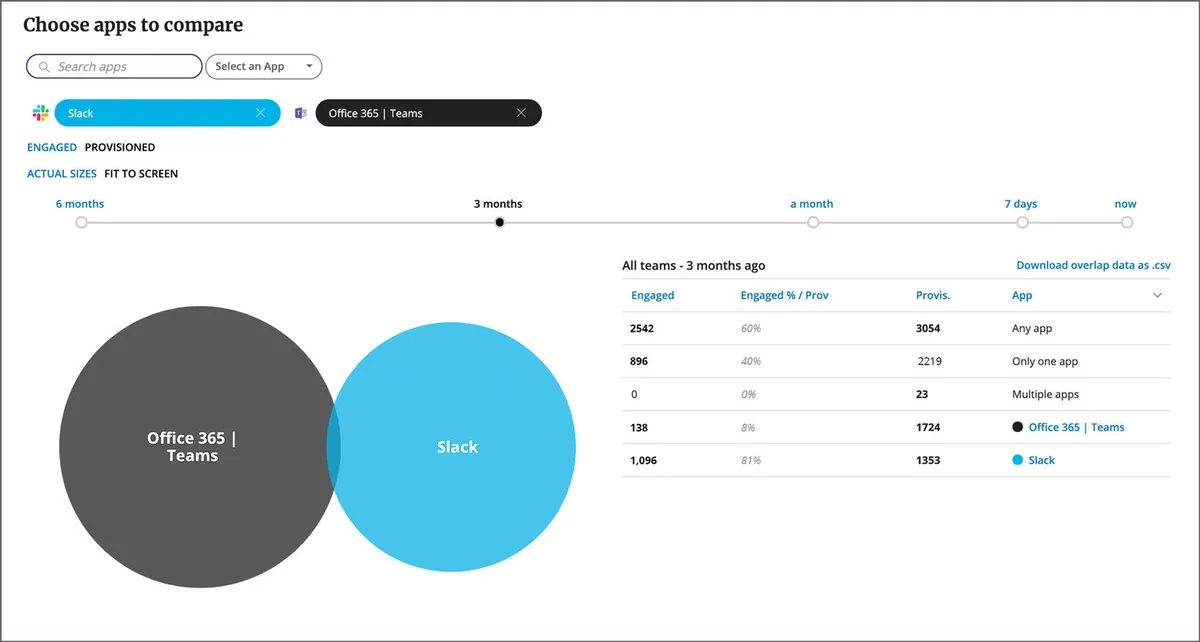The image size is (1200, 642).
Task: Select the 6 months timeline point
Action: (x=82, y=222)
